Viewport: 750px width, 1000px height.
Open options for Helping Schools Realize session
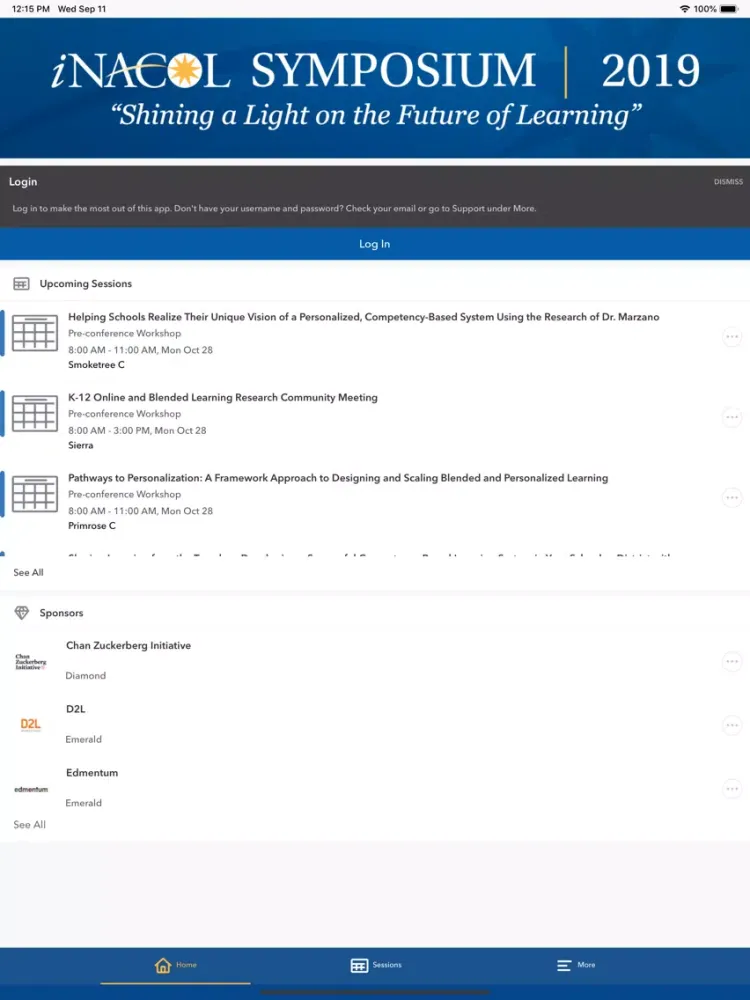[732, 337]
